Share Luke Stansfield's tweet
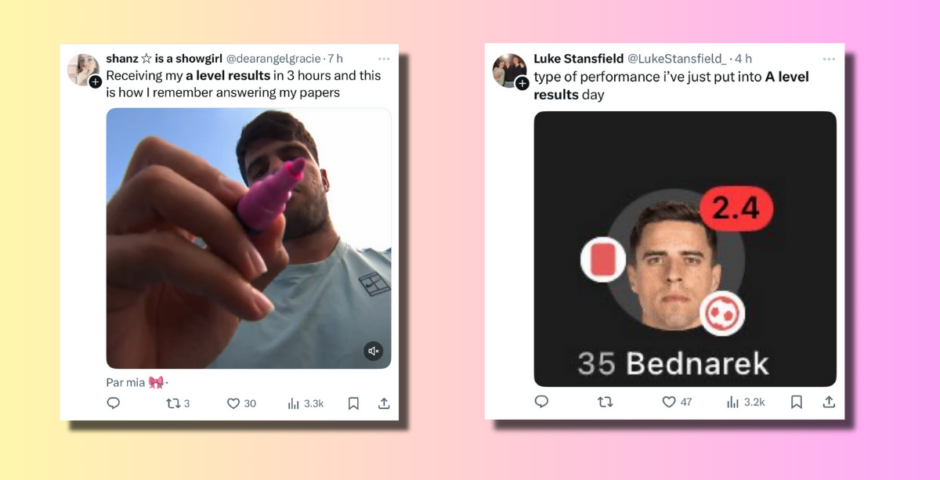Image resolution: width=940 pixels, height=480 pixels. 829,401
